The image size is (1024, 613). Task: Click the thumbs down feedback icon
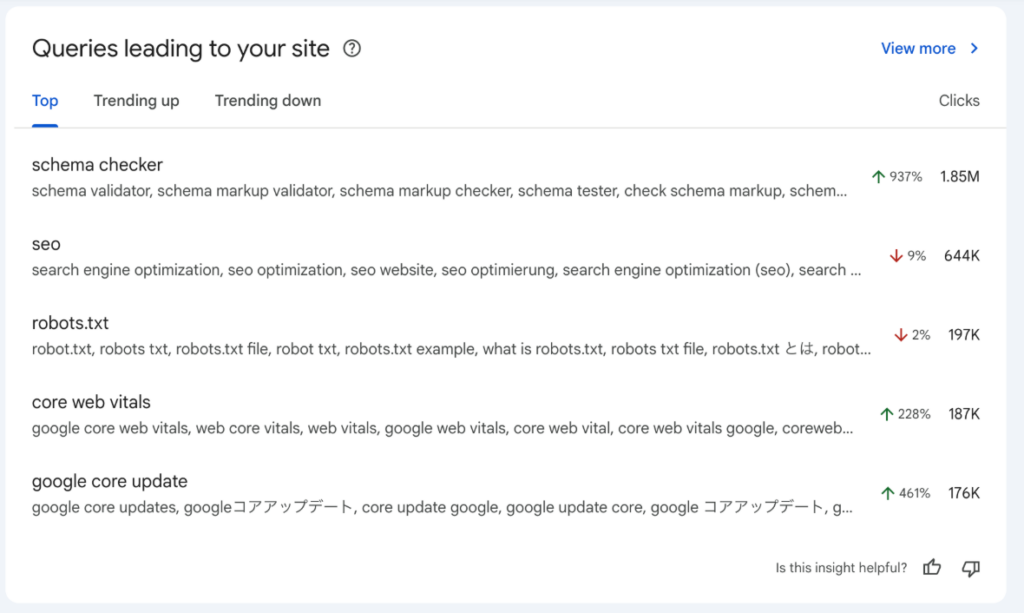pos(970,568)
